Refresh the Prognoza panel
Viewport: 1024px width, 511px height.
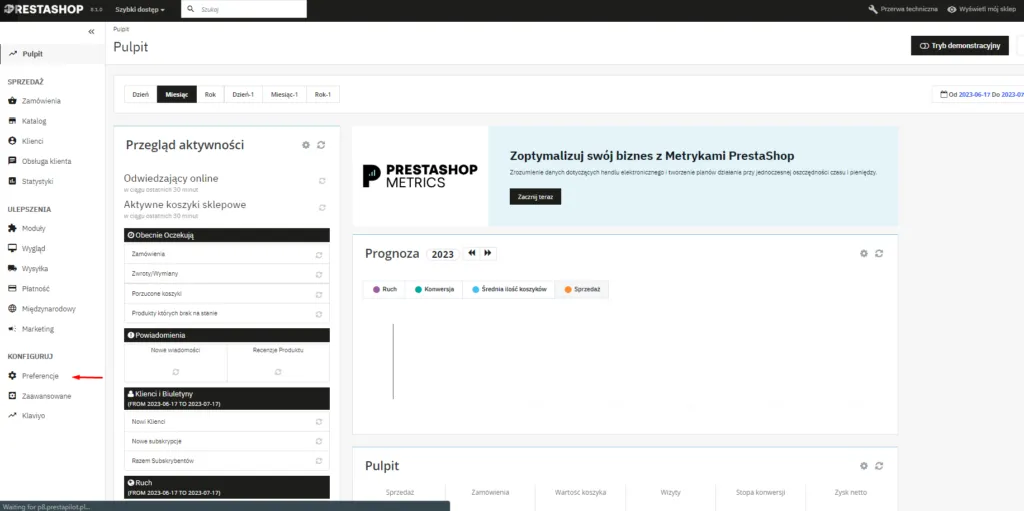[x=879, y=253]
